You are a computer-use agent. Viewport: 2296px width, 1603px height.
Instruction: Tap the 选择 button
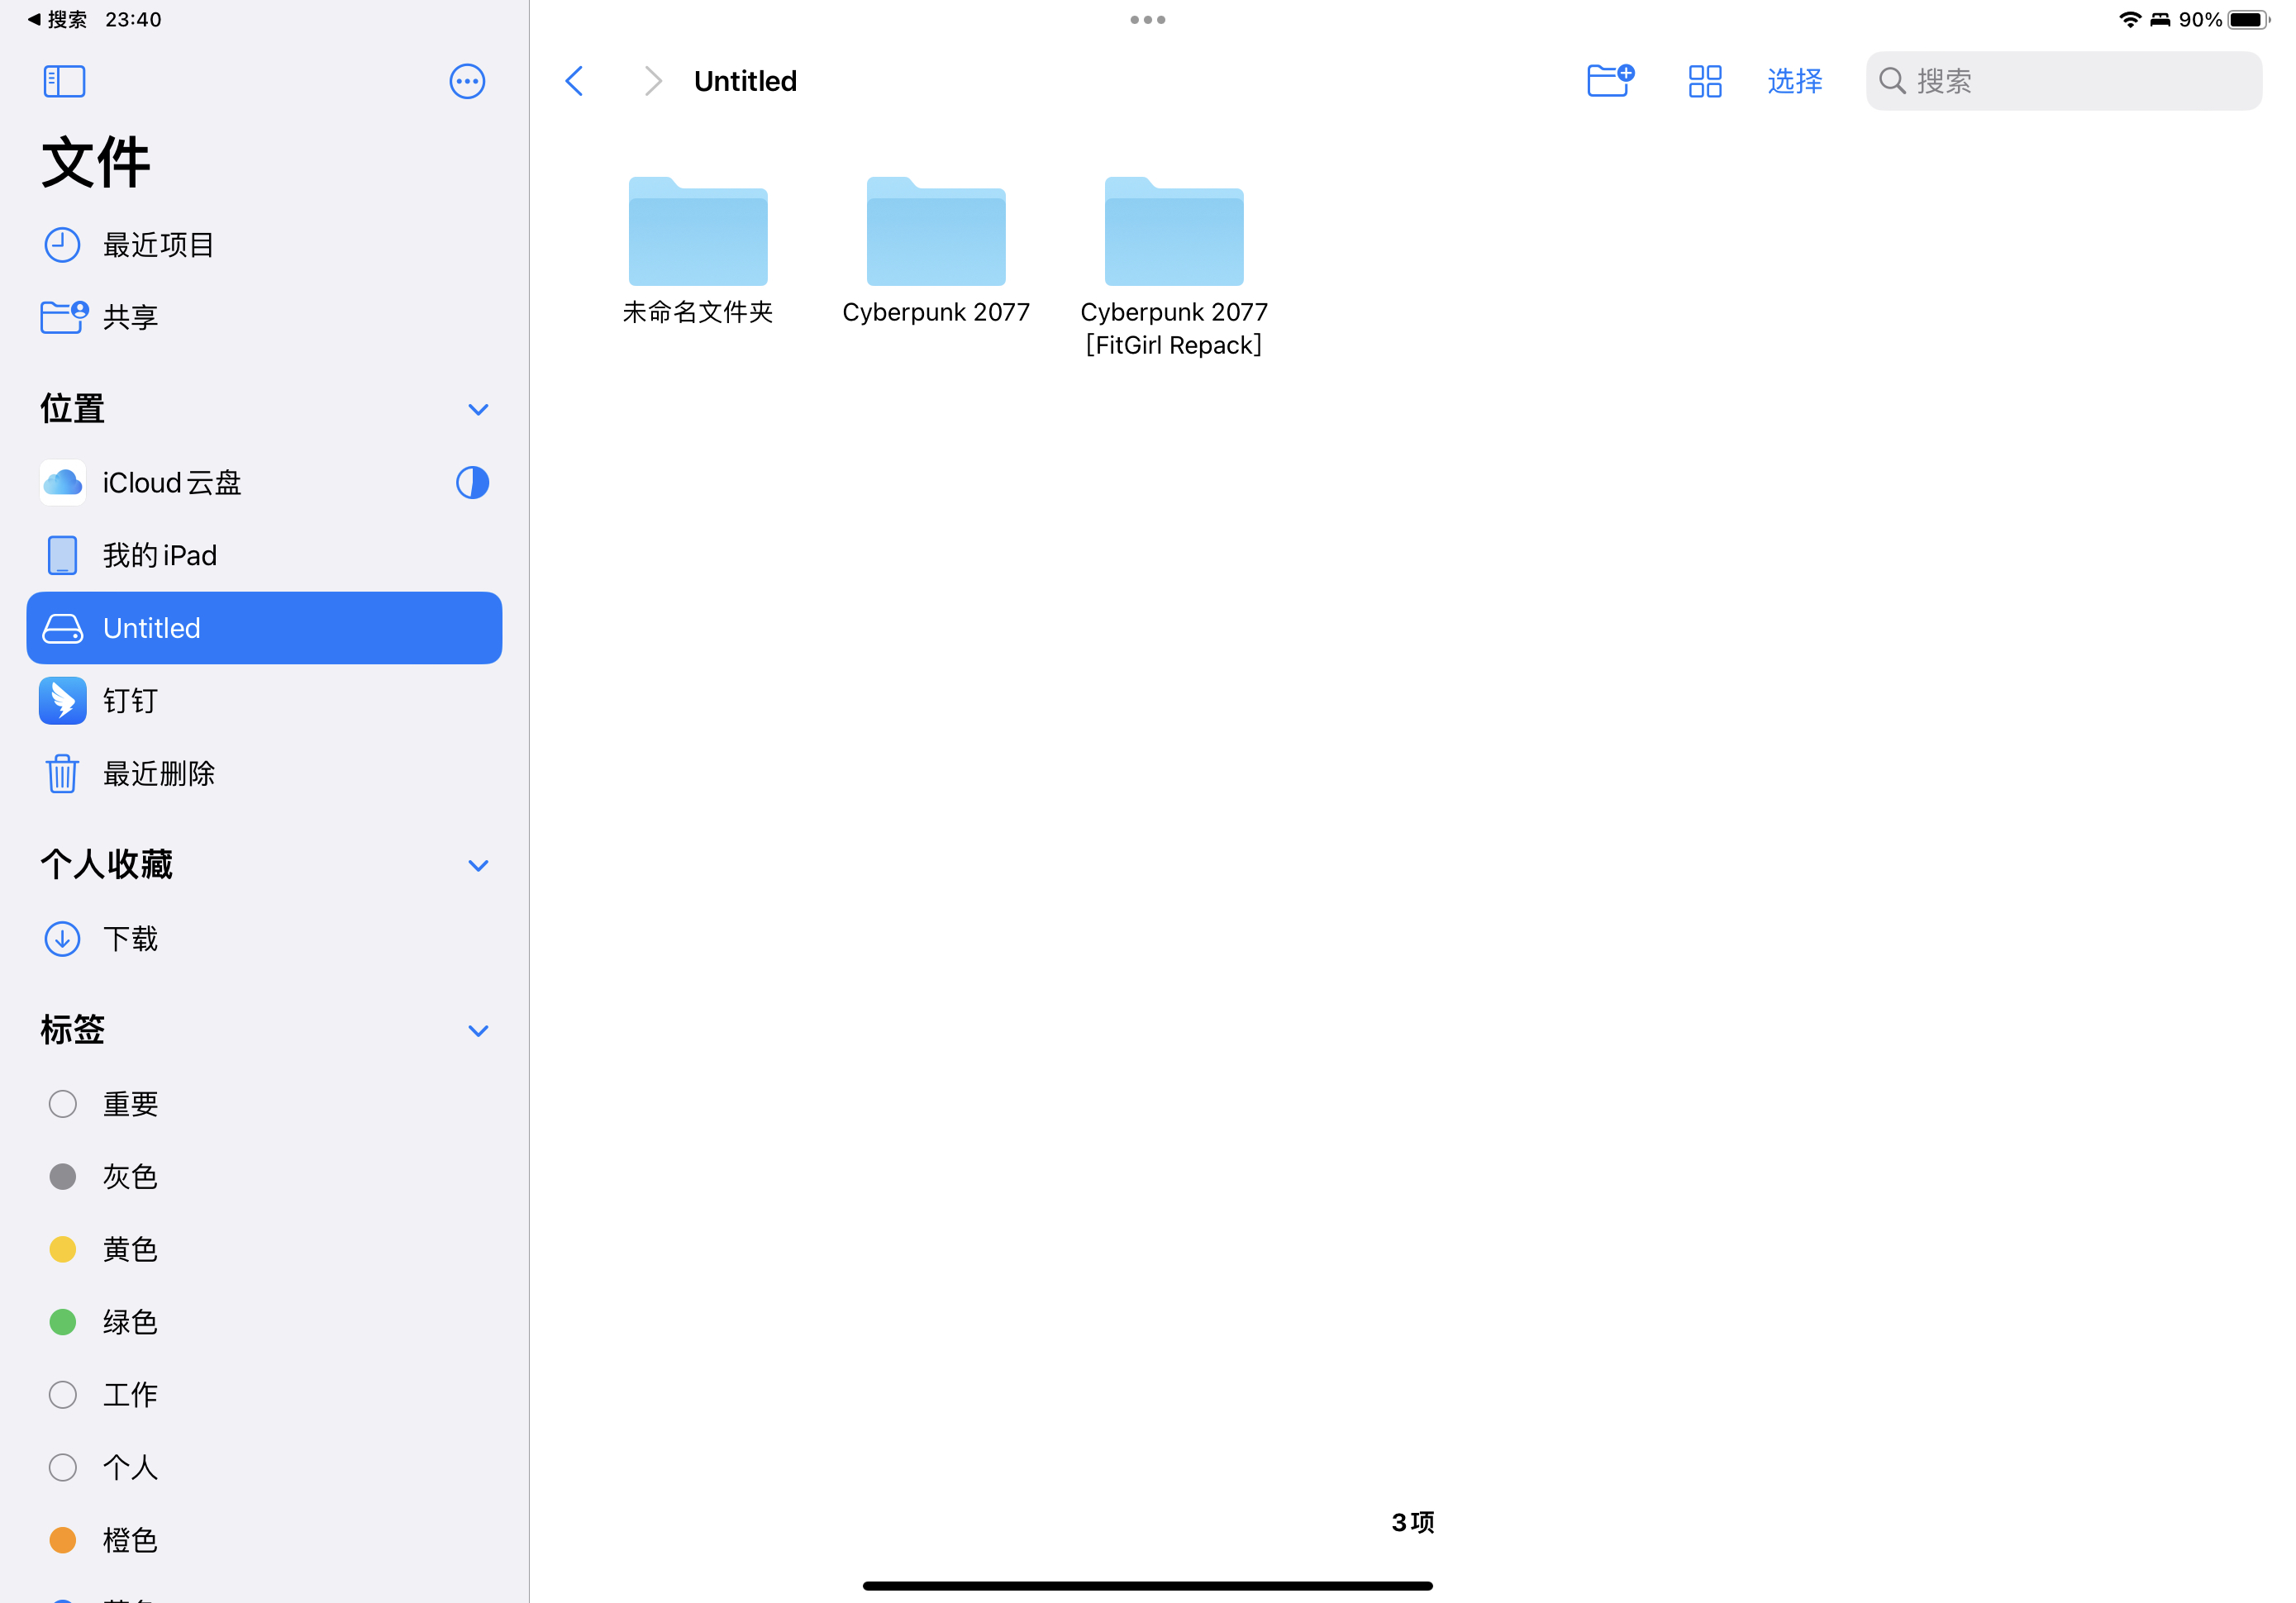(1794, 81)
